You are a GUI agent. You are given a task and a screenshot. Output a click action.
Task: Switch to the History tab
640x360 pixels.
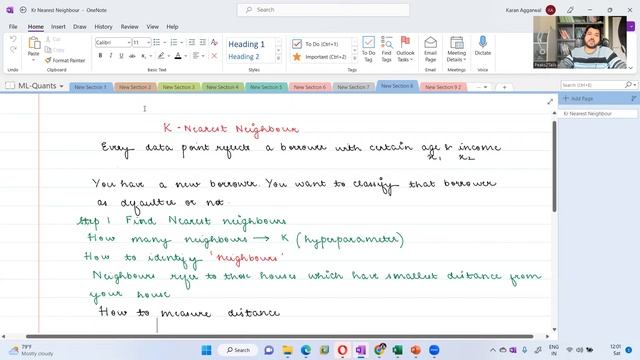coord(103,27)
